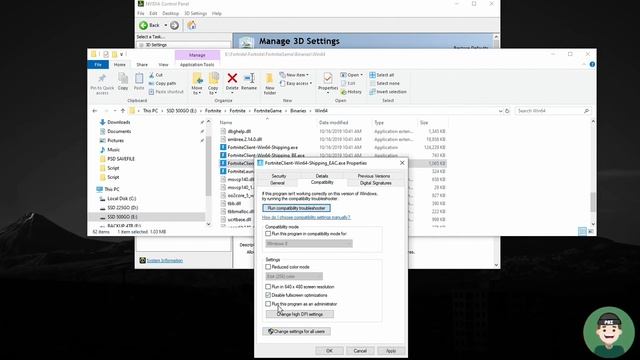
Task: Check Run this program as an administrator
Action: 268,304
